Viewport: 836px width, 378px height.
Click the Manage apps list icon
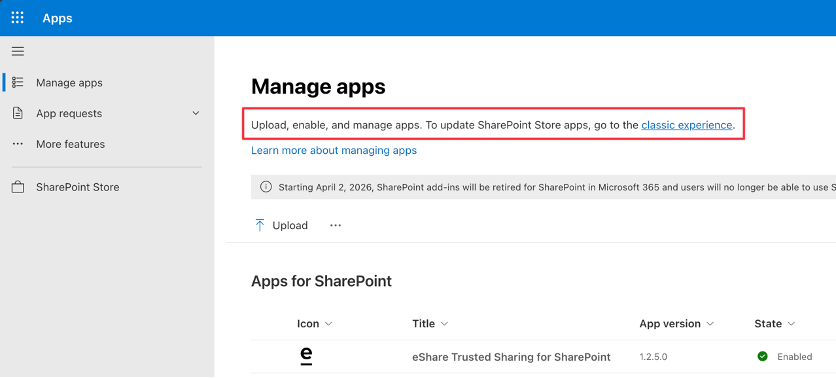point(18,83)
